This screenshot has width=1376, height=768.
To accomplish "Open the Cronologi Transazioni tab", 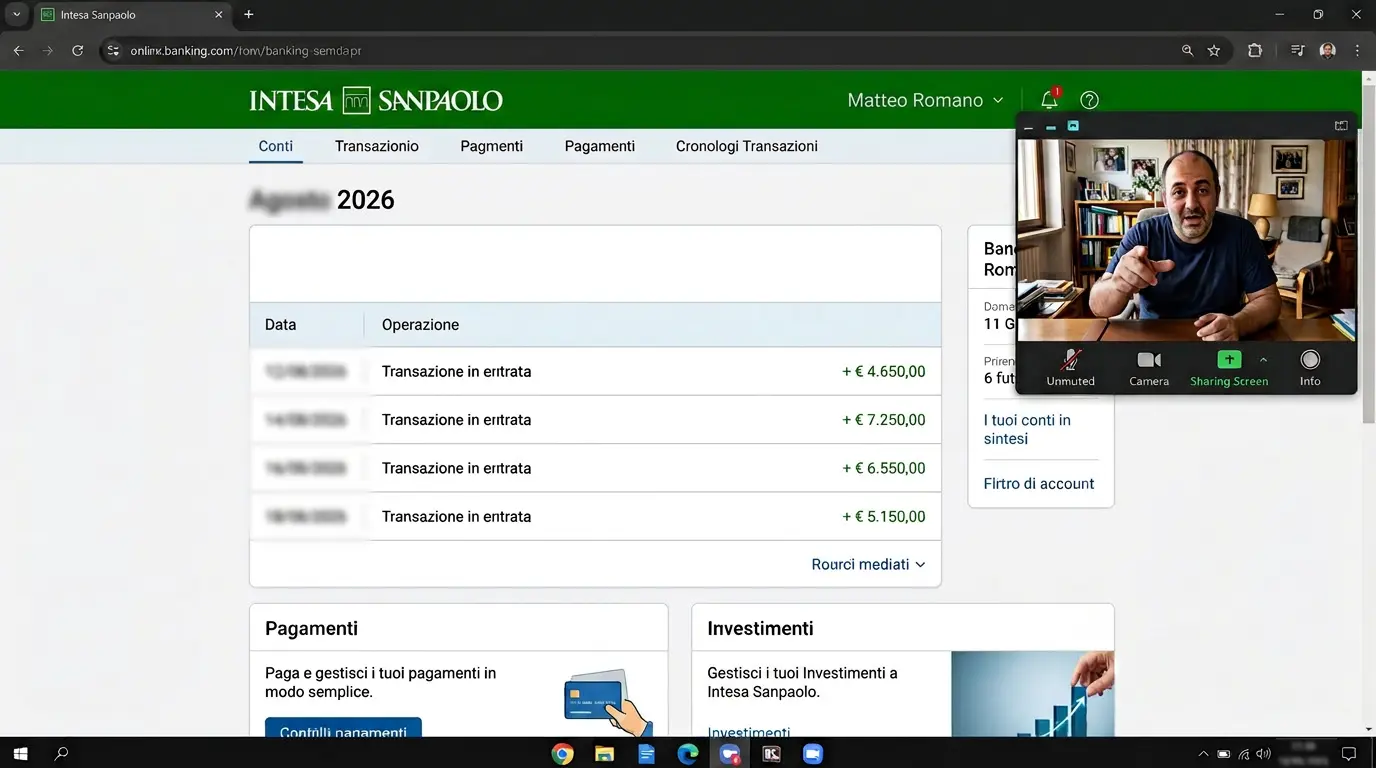I will pos(747,146).
